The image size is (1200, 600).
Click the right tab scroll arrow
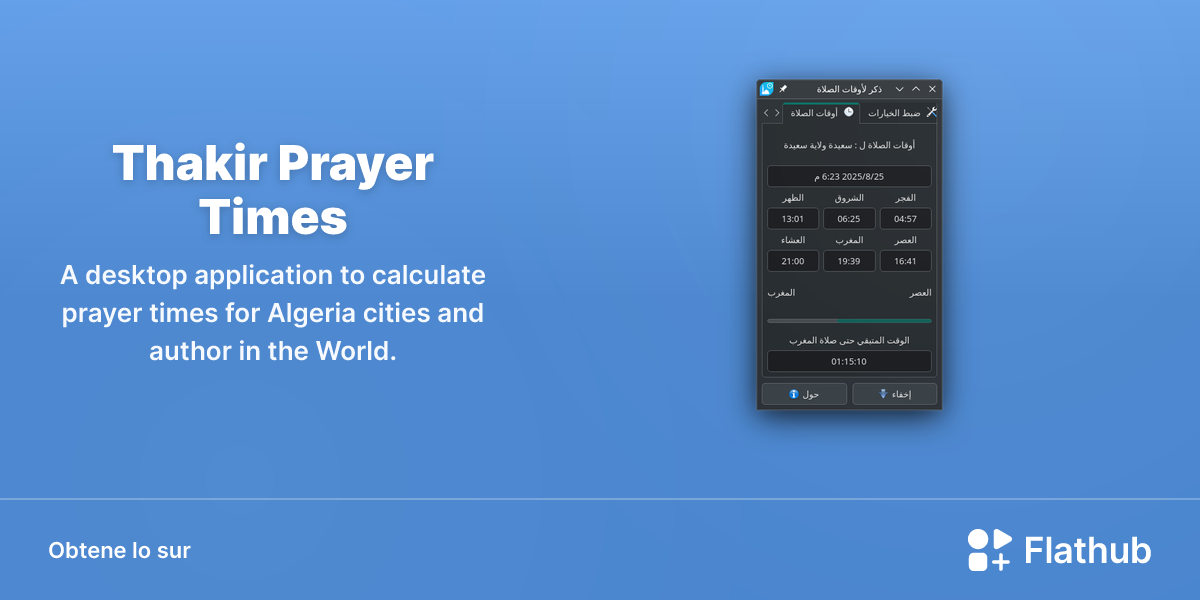[x=777, y=113]
